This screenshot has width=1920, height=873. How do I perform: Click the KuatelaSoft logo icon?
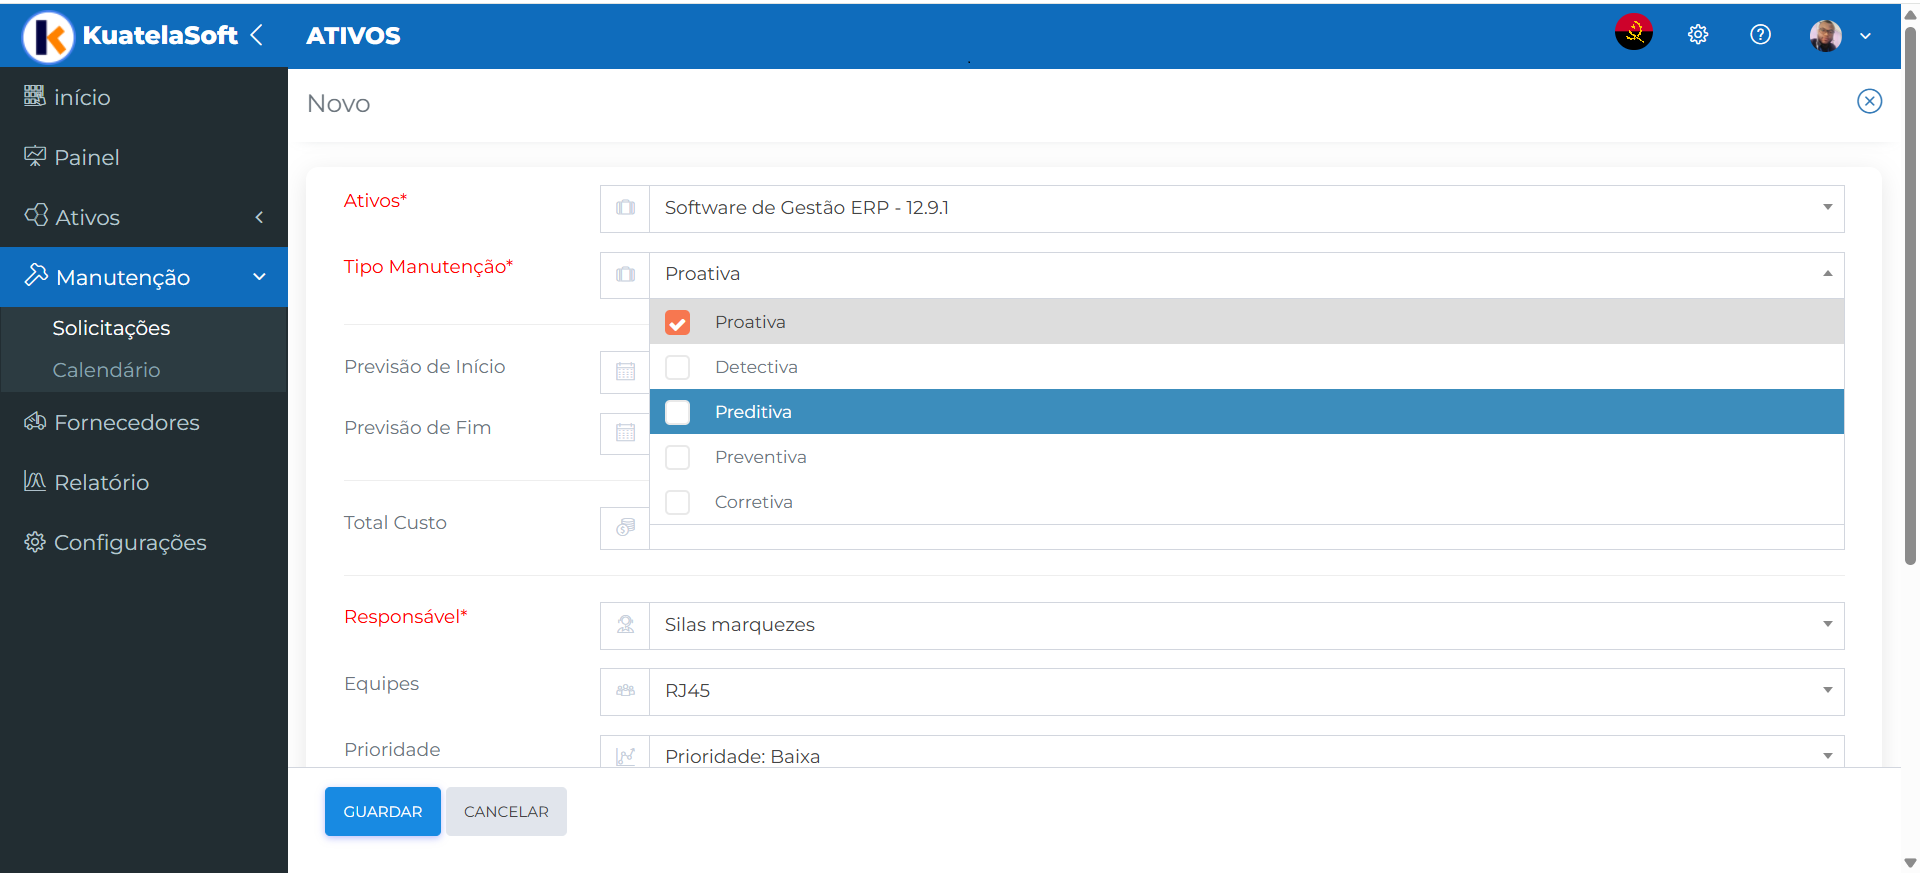click(x=48, y=37)
